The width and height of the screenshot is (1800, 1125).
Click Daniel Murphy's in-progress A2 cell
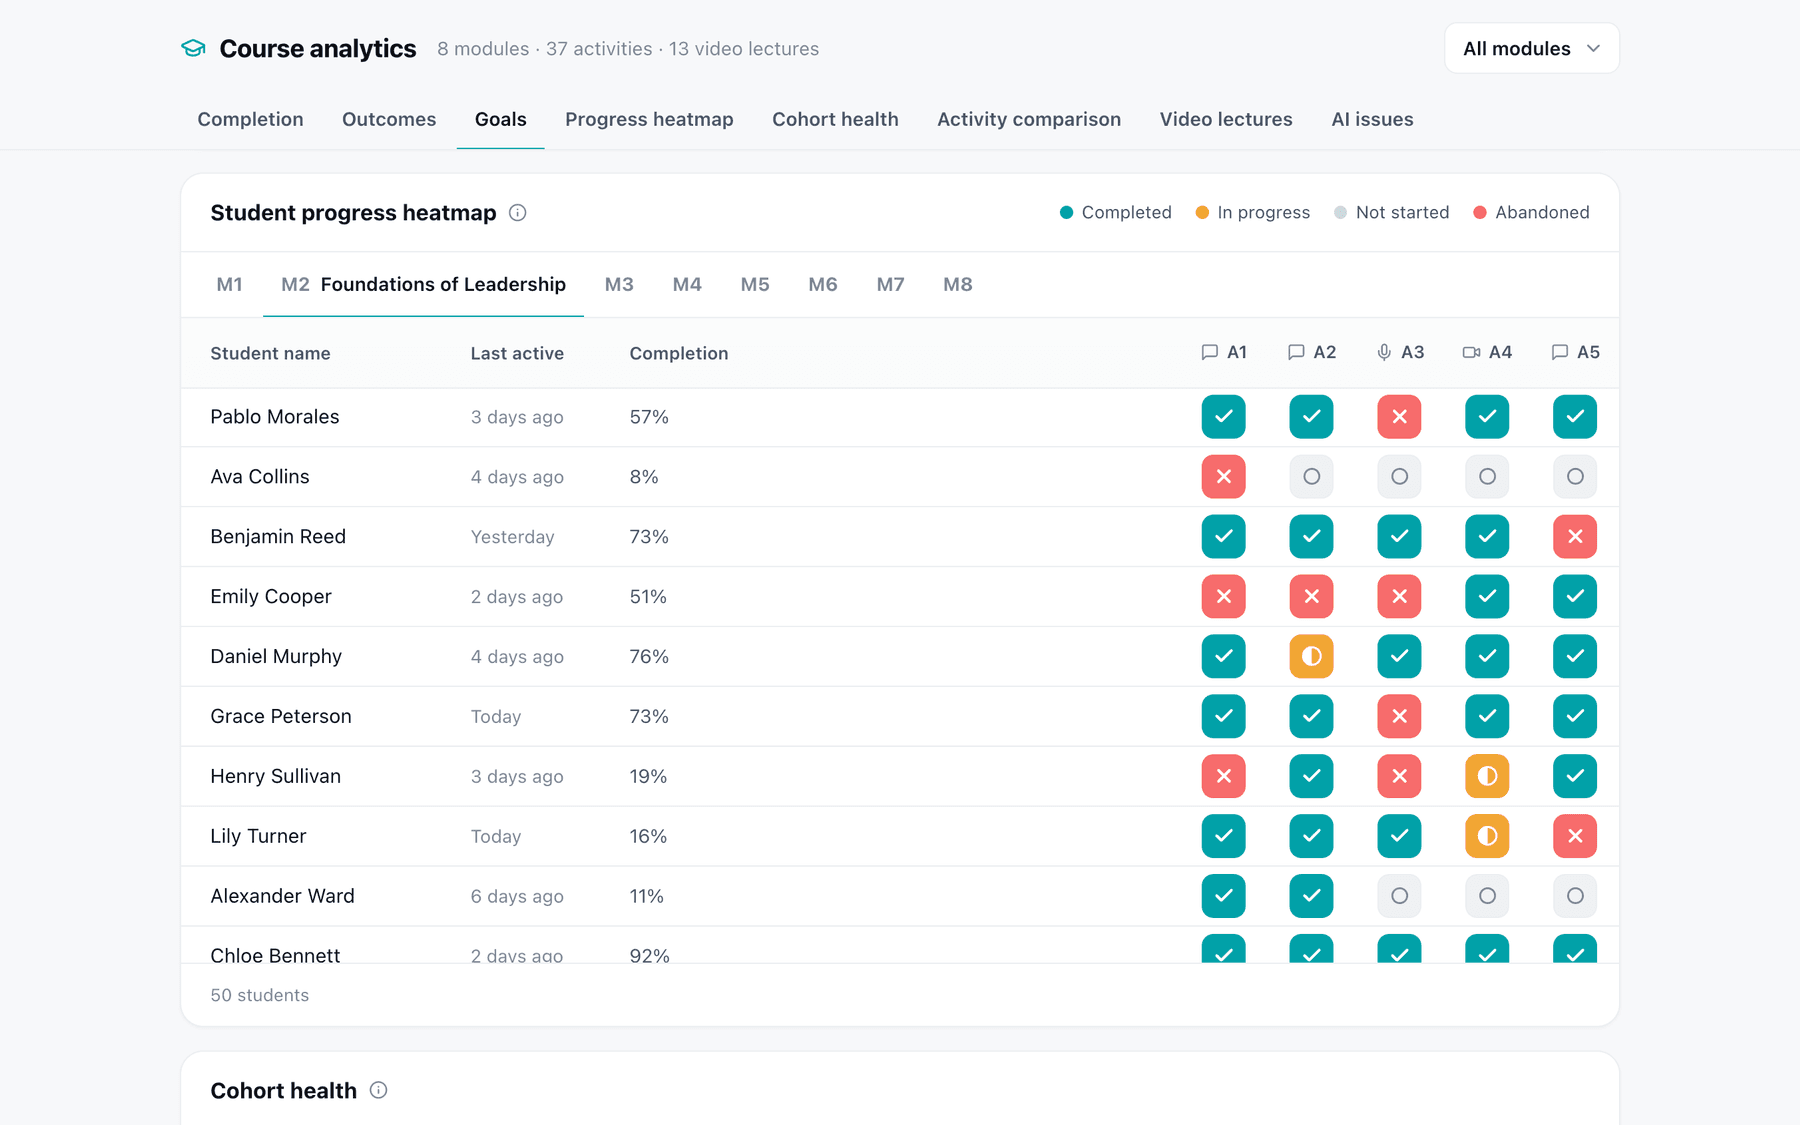[x=1311, y=657]
